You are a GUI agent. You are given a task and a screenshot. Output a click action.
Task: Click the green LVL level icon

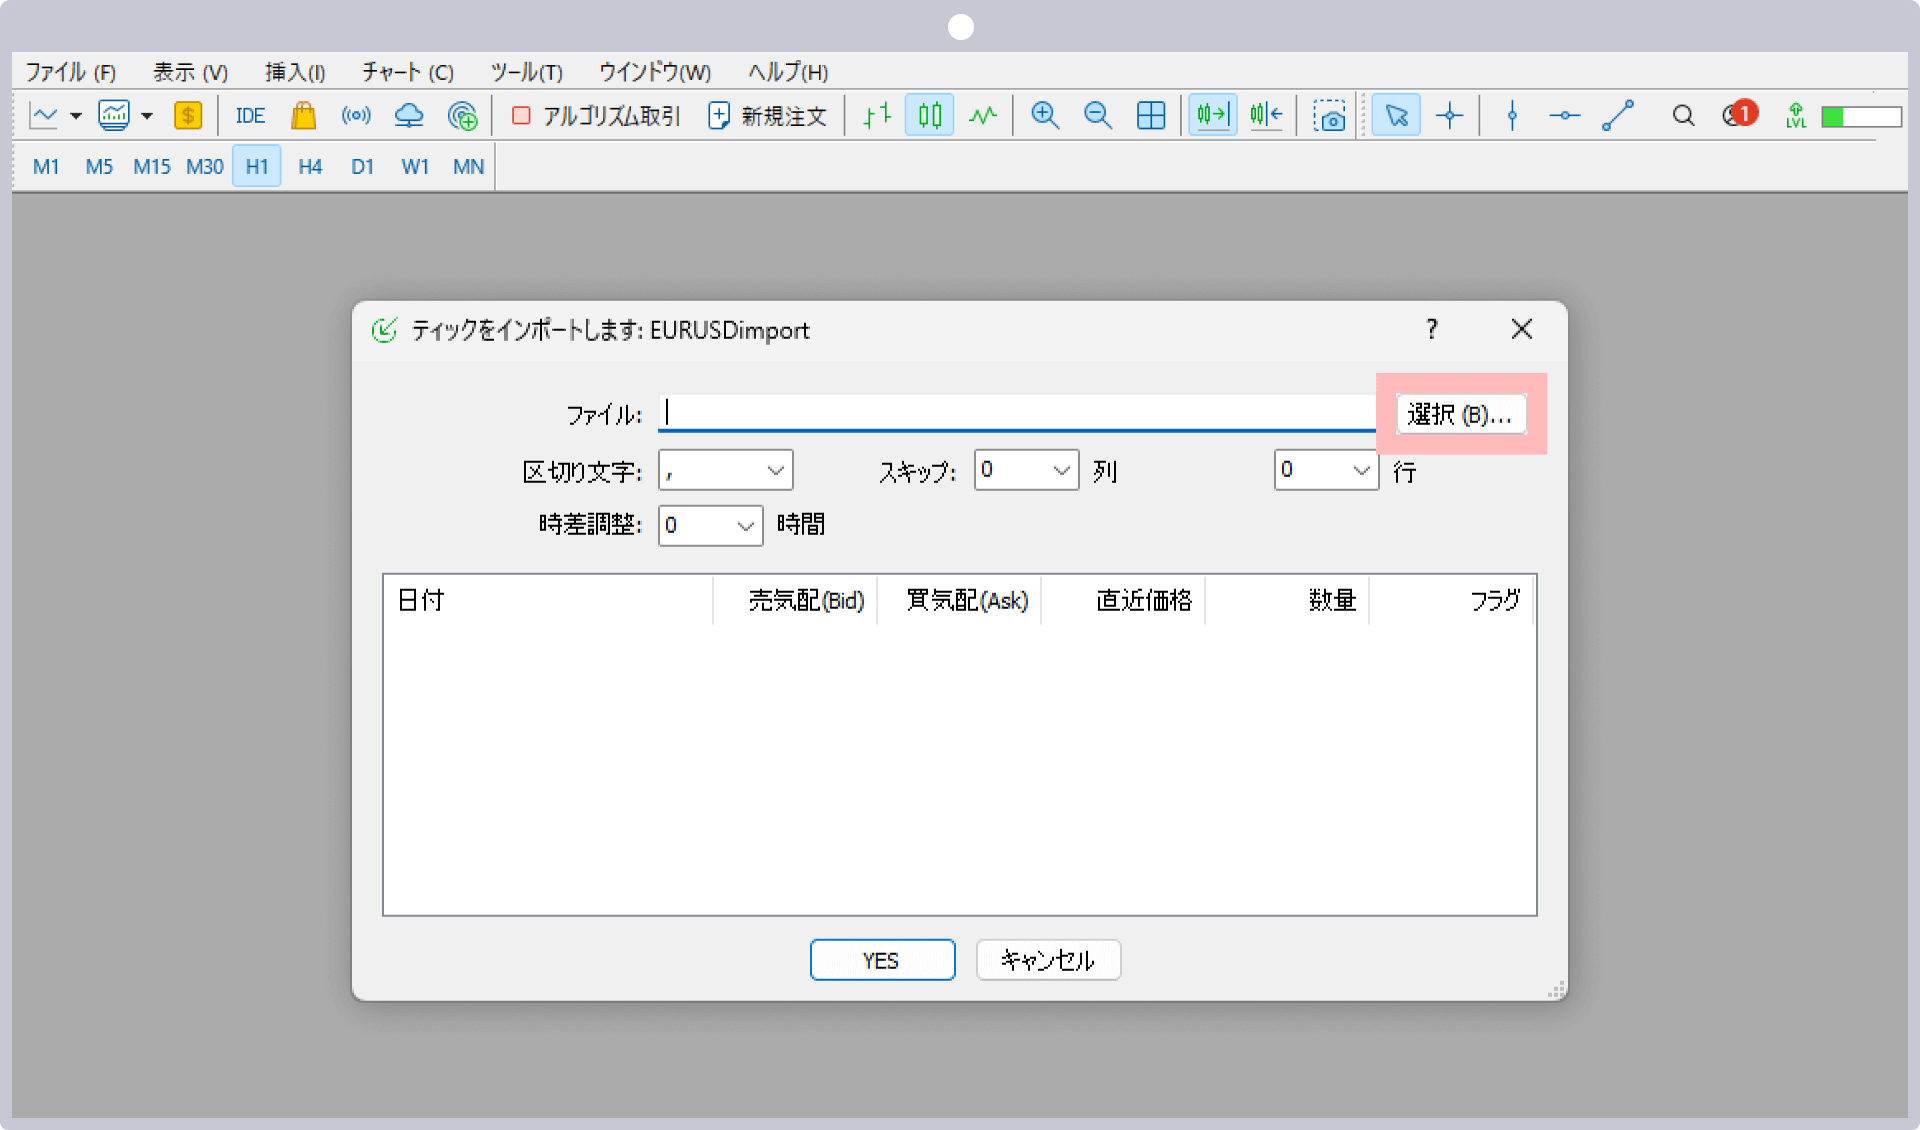coord(1796,116)
